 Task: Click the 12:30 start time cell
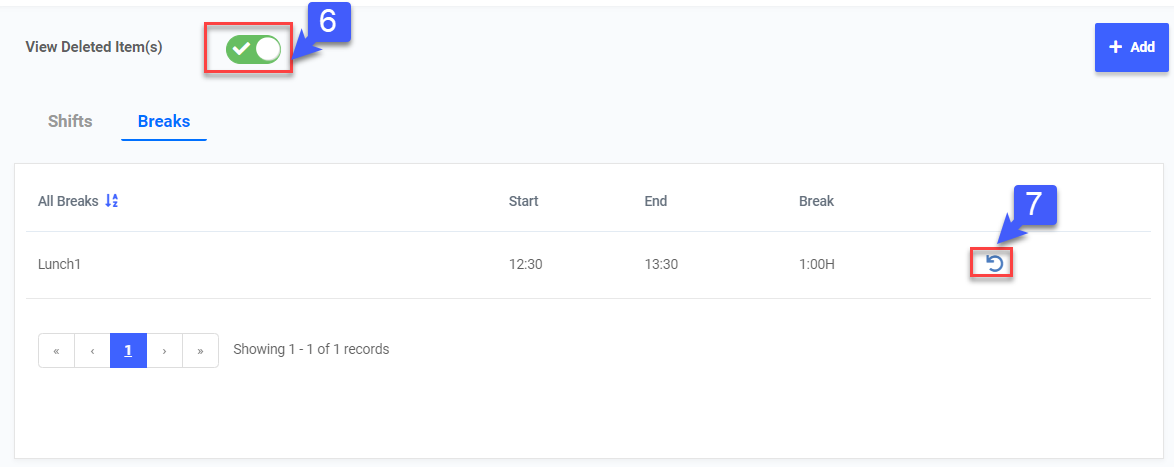[x=525, y=264]
